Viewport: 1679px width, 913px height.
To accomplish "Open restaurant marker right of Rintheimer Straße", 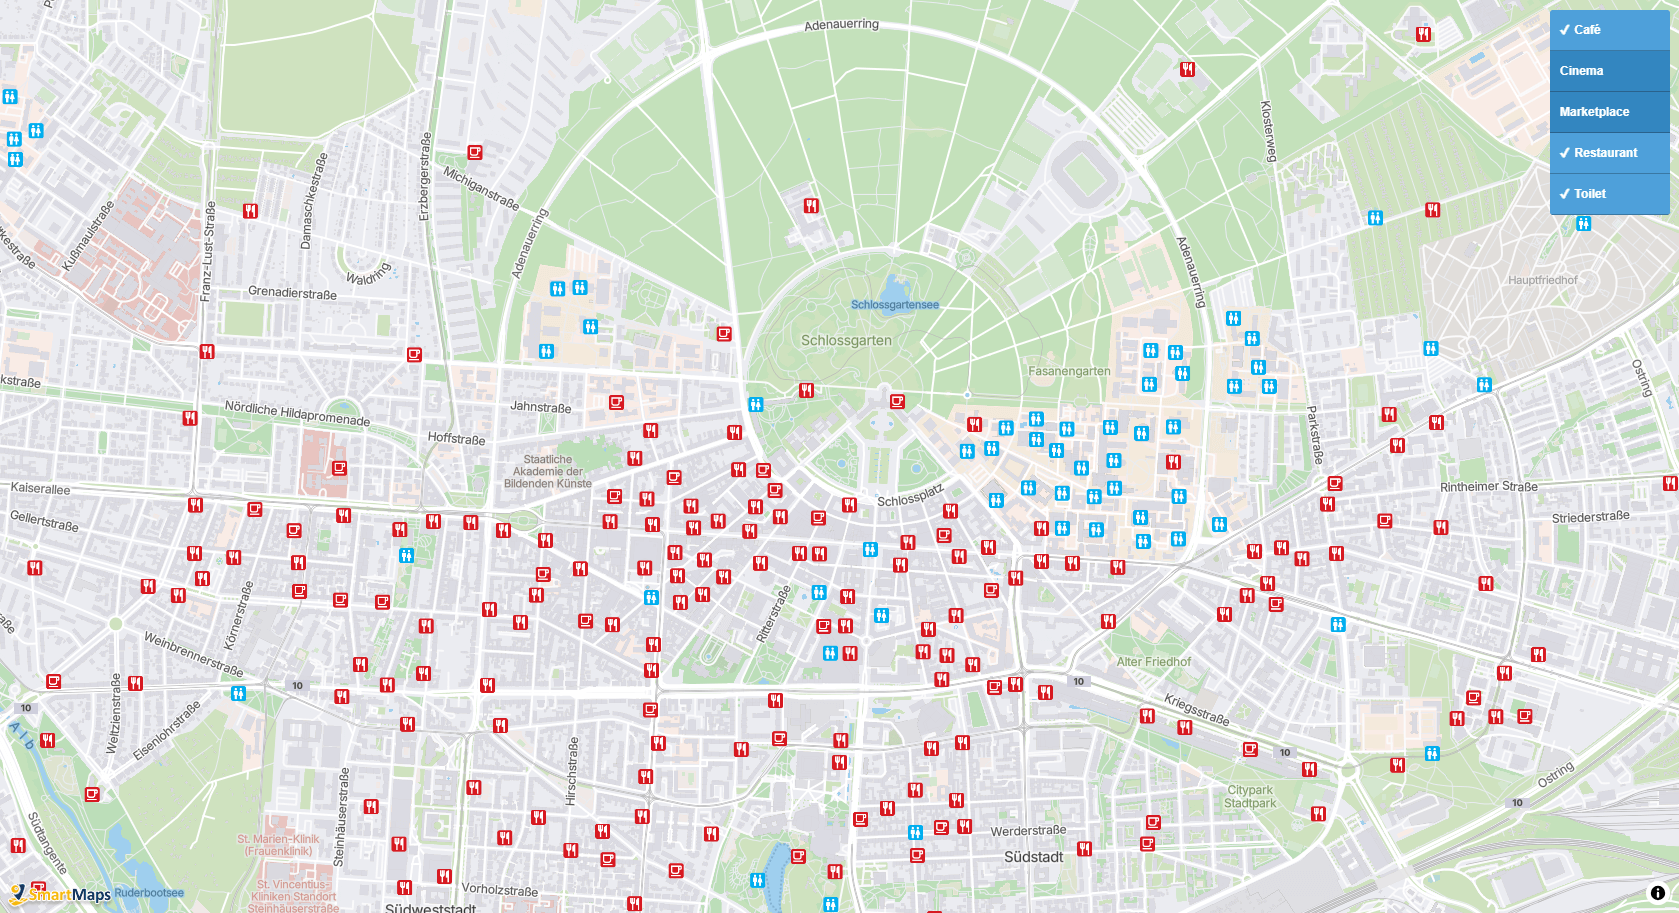I will click(x=1670, y=484).
